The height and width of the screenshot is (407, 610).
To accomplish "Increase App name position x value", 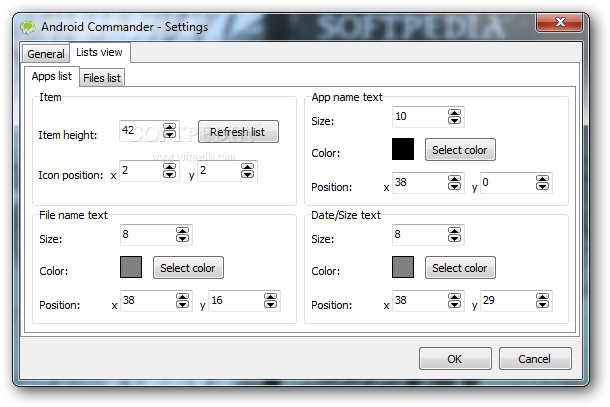I will [454, 179].
